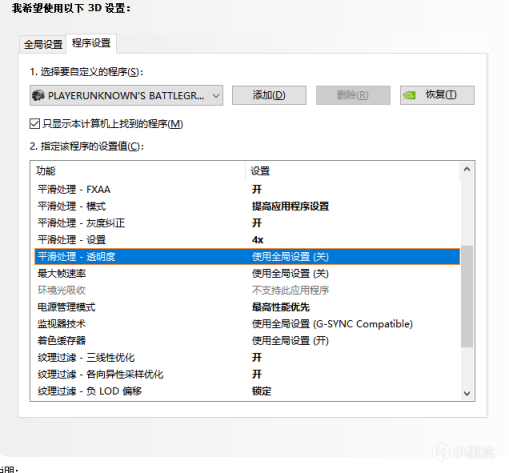Select the highlighted 平滑处理 - 透明度 row
This screenshot has width=509, height=473.
tap(247, 257)
